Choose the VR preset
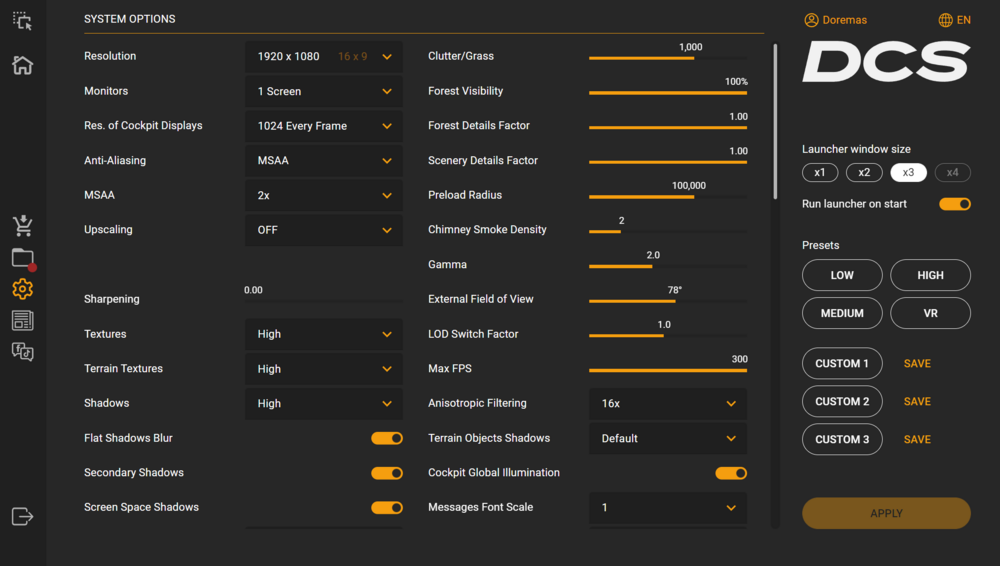The height and width of the screenshot is (566, 1000). pos(930,313)
